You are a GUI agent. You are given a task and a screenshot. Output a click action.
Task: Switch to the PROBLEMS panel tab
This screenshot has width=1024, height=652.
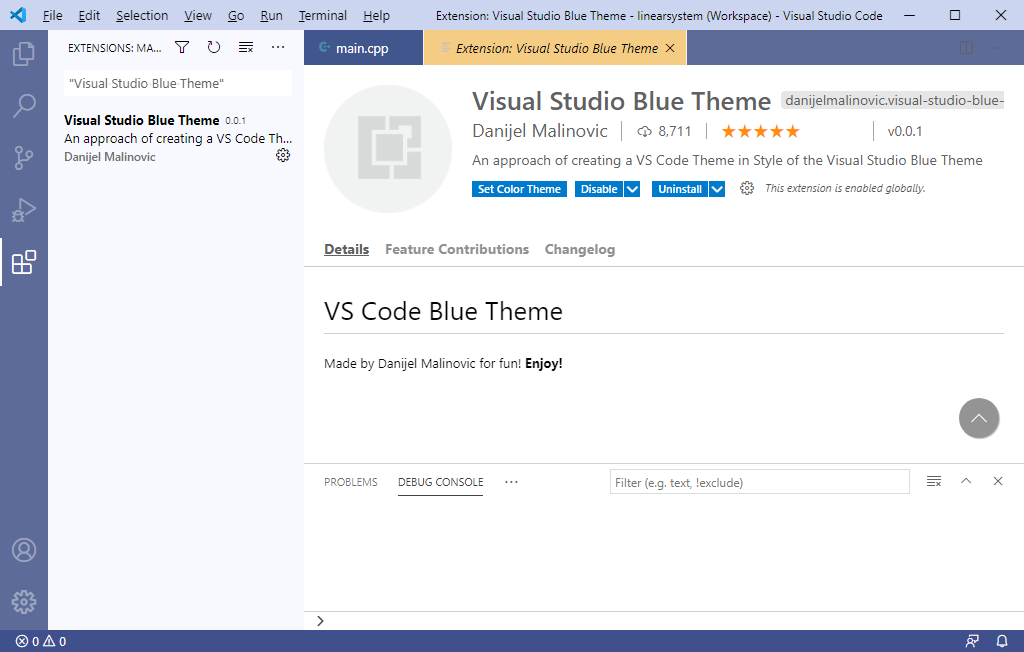click(x=351, y=482)
